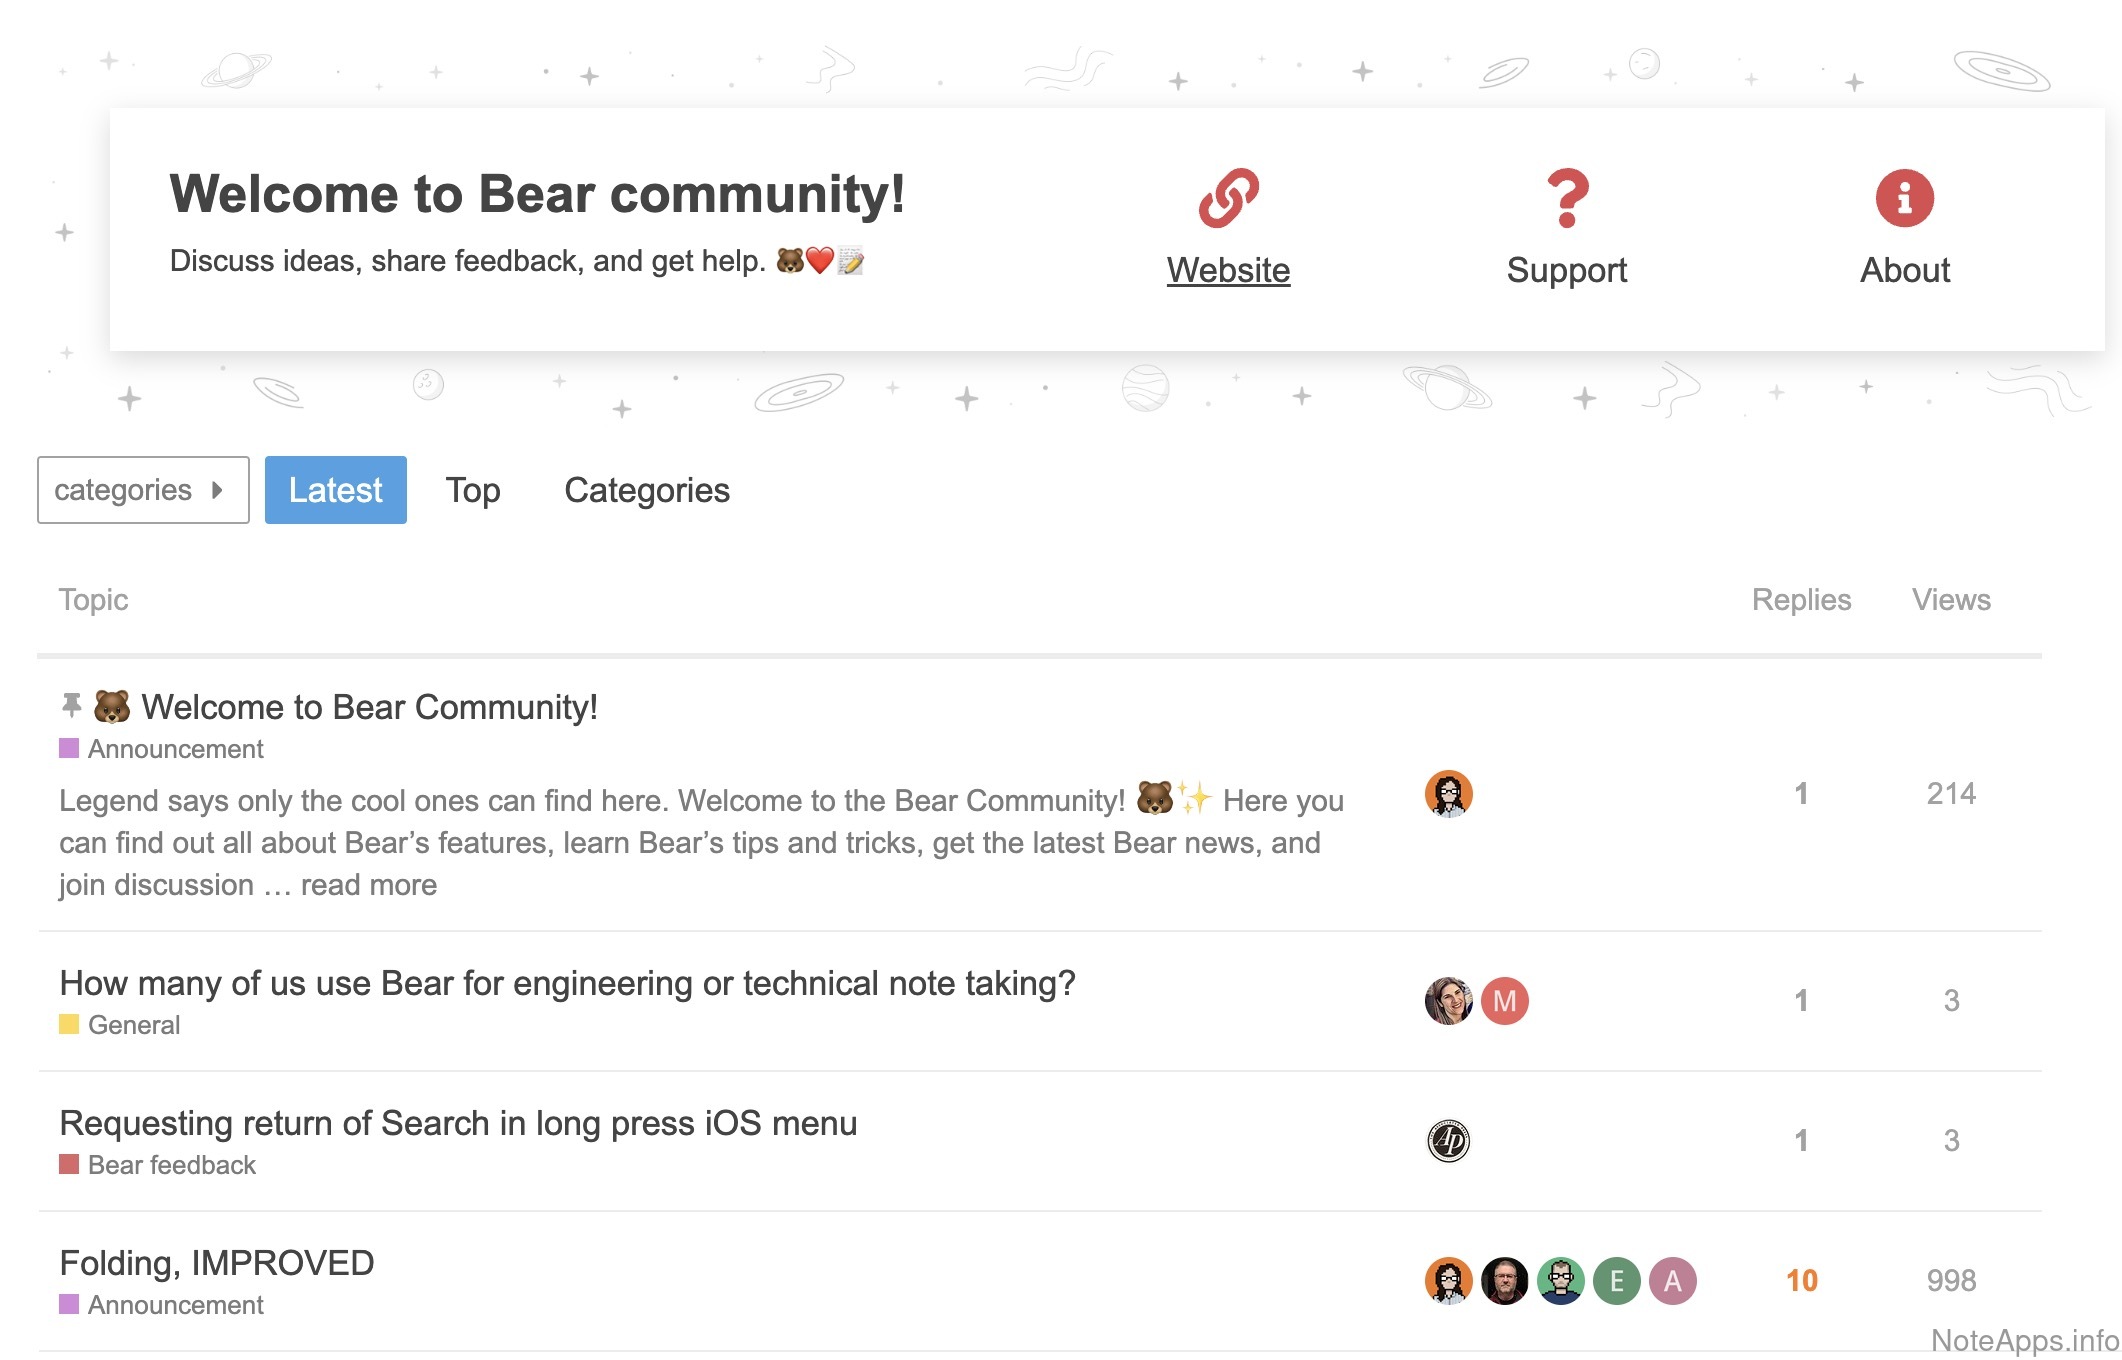Click the pin icon on Welcome topic

pos(71,706)
